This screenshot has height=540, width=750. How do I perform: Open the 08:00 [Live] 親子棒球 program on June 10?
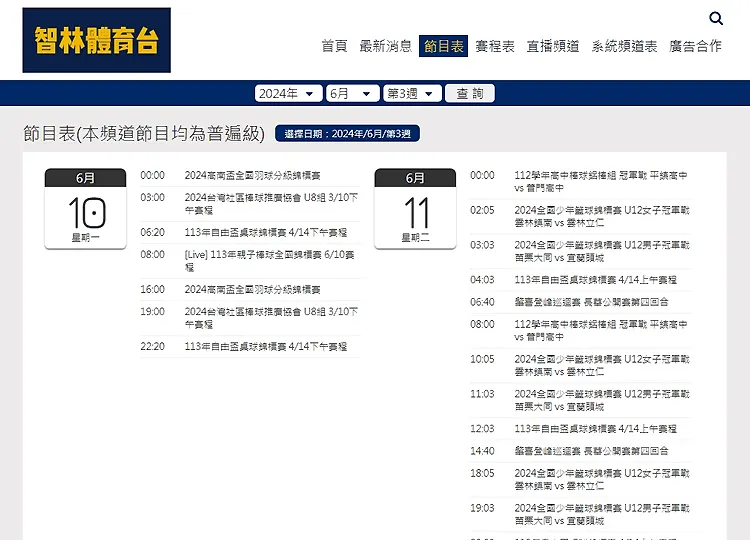pyautogui.click(x=270, y=260)
